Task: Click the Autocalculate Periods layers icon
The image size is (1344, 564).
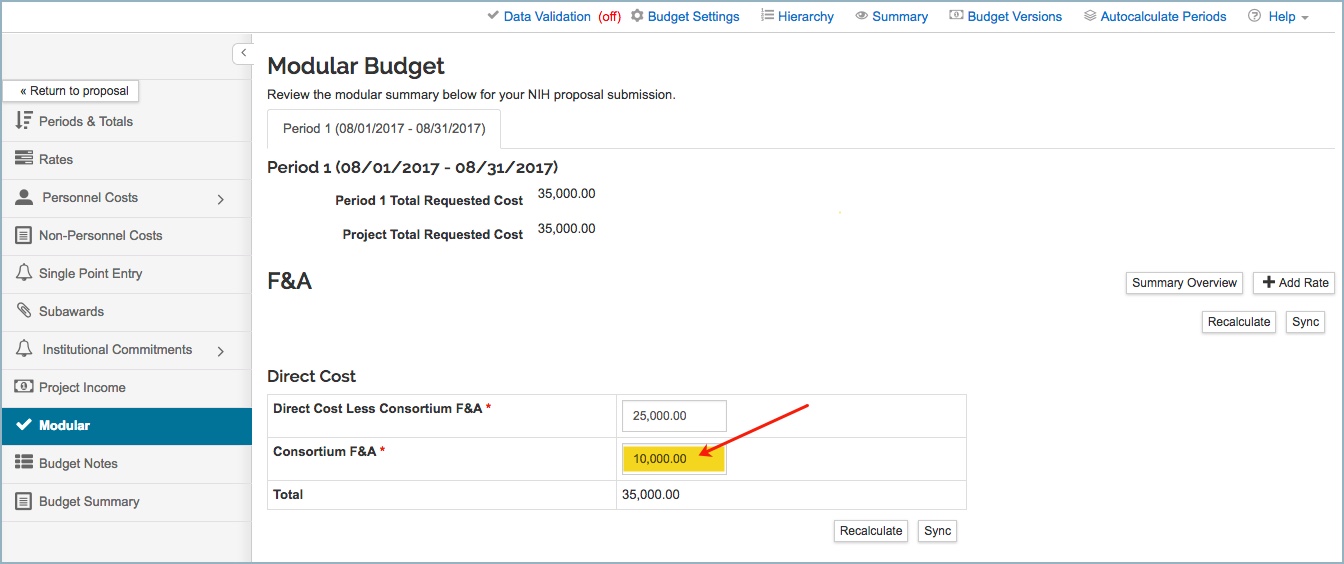Action: pyautogui.click(x=1090, y=16)
